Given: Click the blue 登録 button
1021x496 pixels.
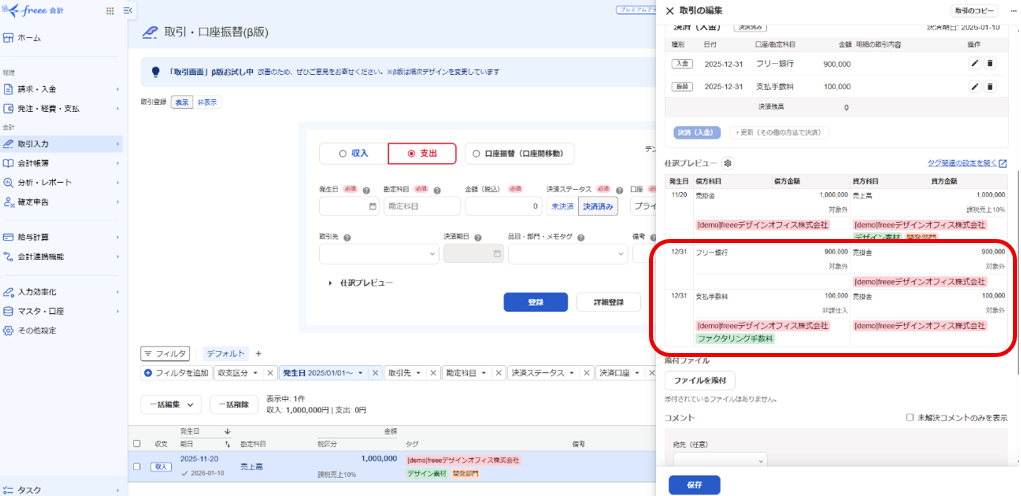Looking at the screenshot, I should (x=535, y=302).
